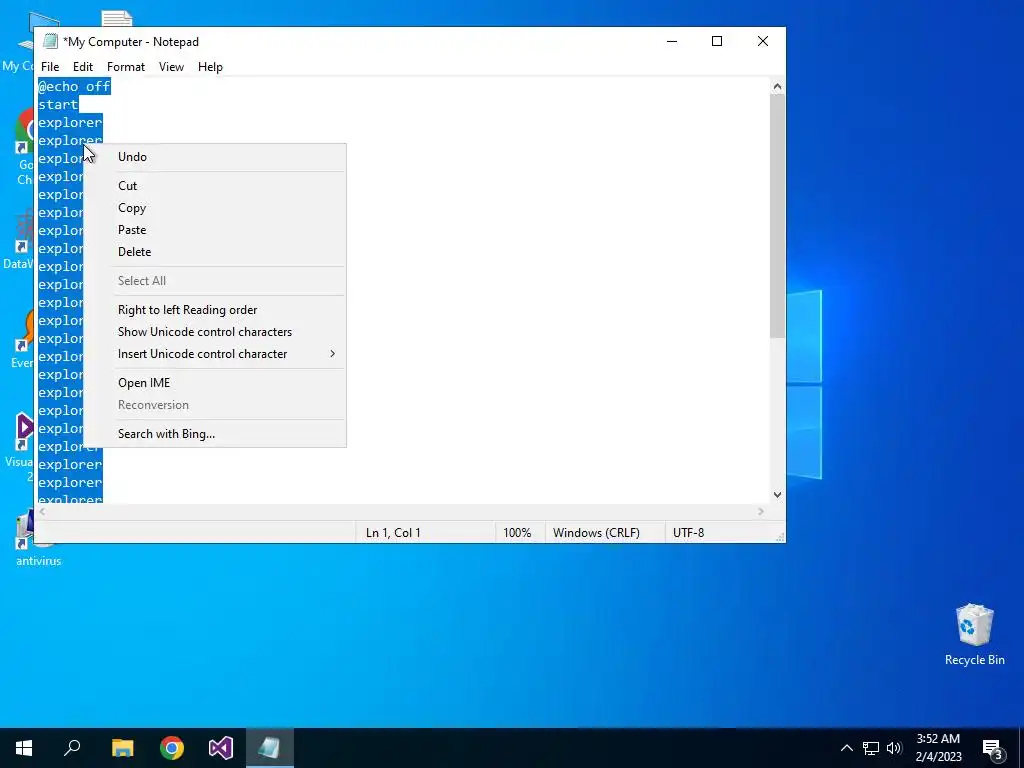The width and height of the screenshot is (1024, 768).
Task: Open the volume speaker tray icon
Action: [x=894, y=748]
